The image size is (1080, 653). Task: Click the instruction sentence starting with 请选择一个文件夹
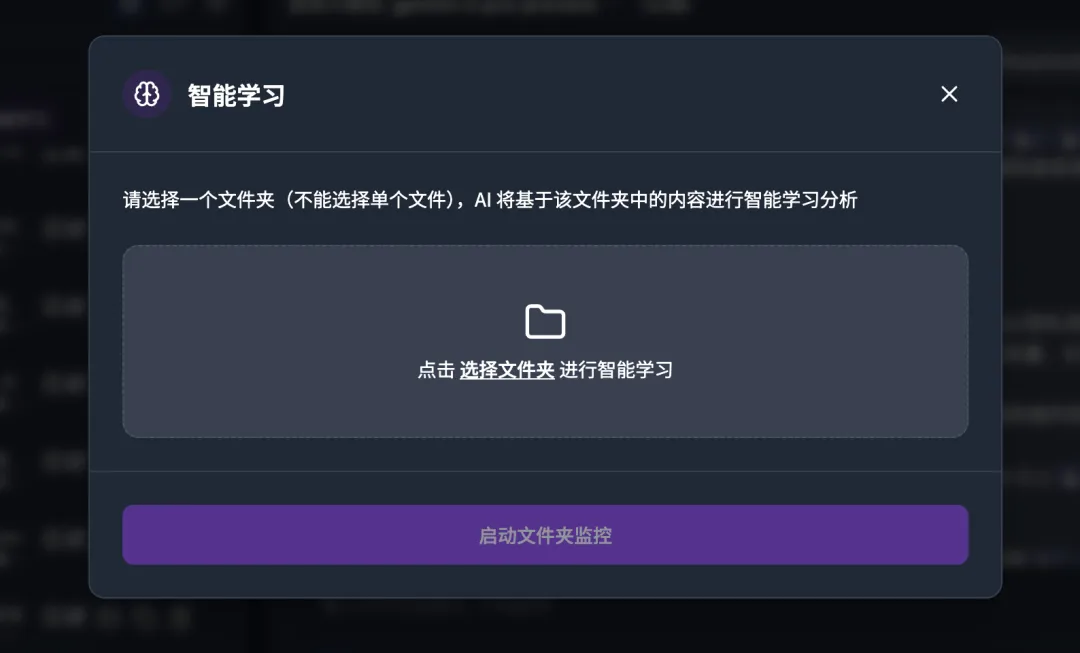pyautogui.click(x=490, y=200)
